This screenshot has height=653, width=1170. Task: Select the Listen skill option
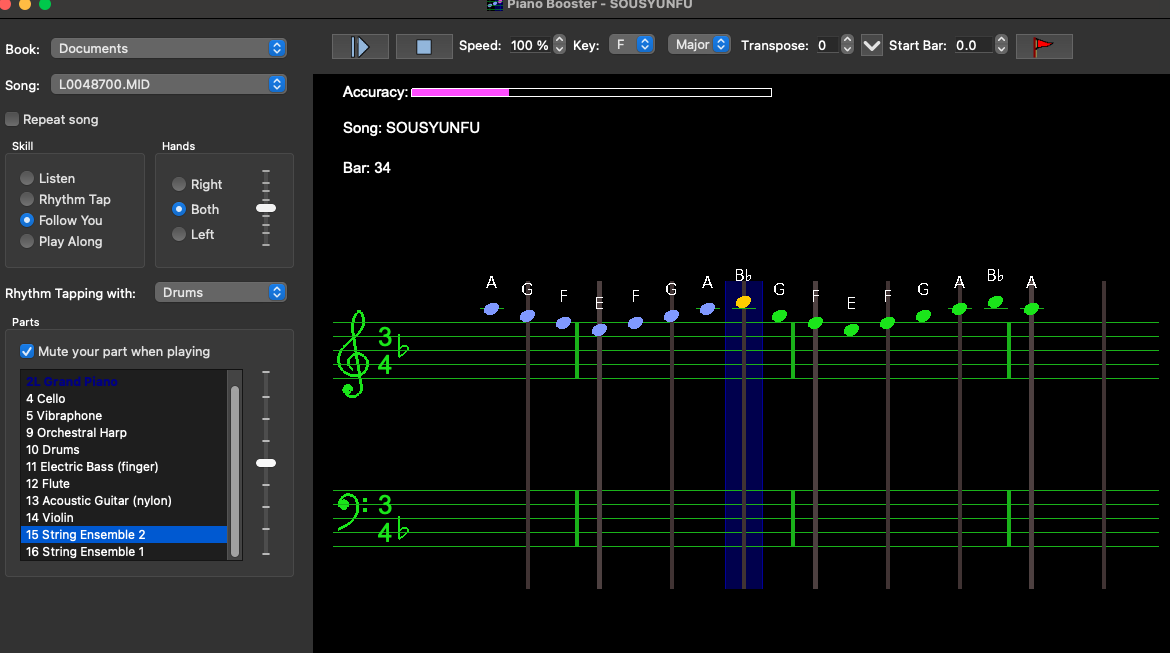click(x=27, y=178)
